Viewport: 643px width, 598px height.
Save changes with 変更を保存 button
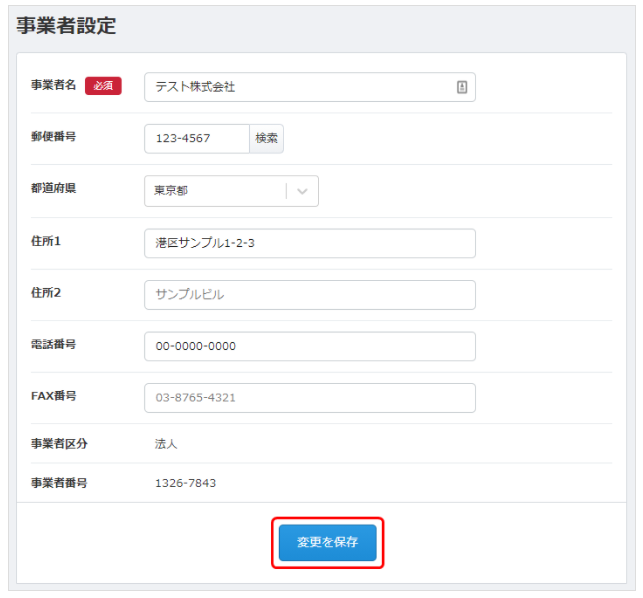point(327,542)
